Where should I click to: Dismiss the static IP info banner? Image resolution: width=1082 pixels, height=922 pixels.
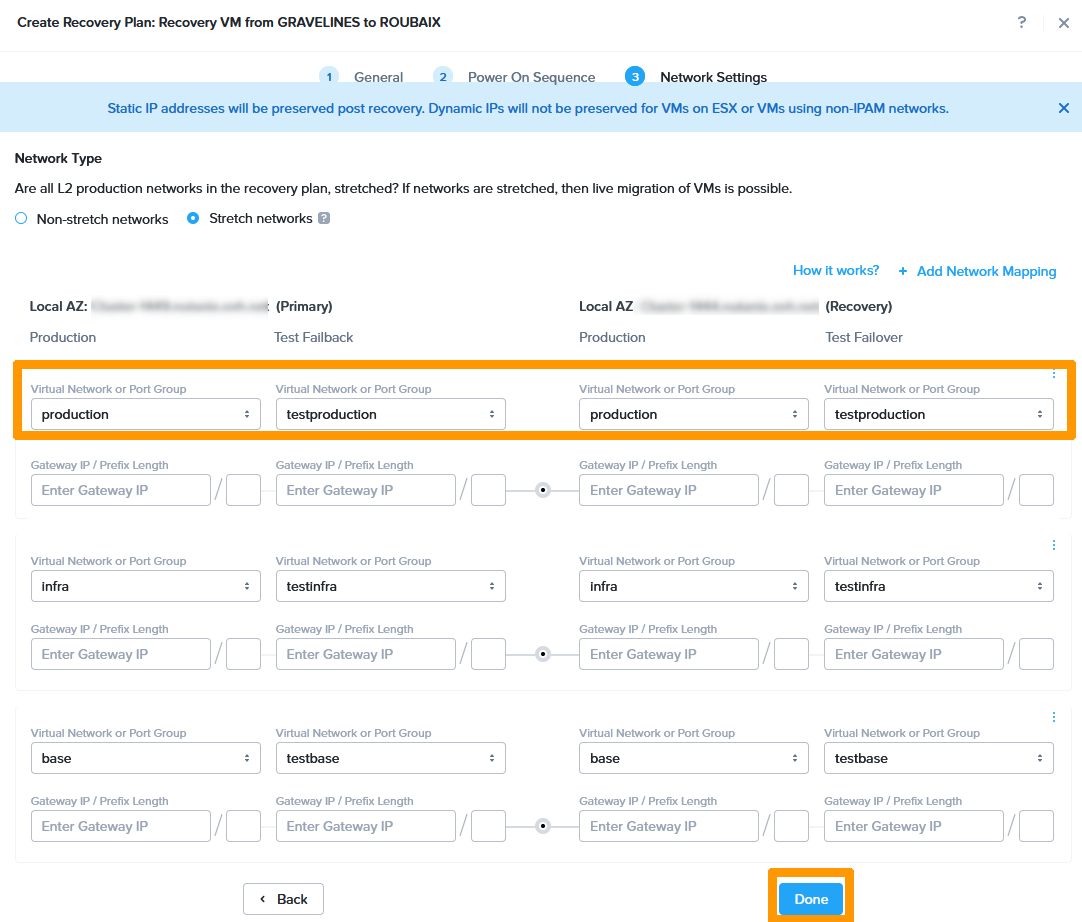click(x=1063, y=108)
